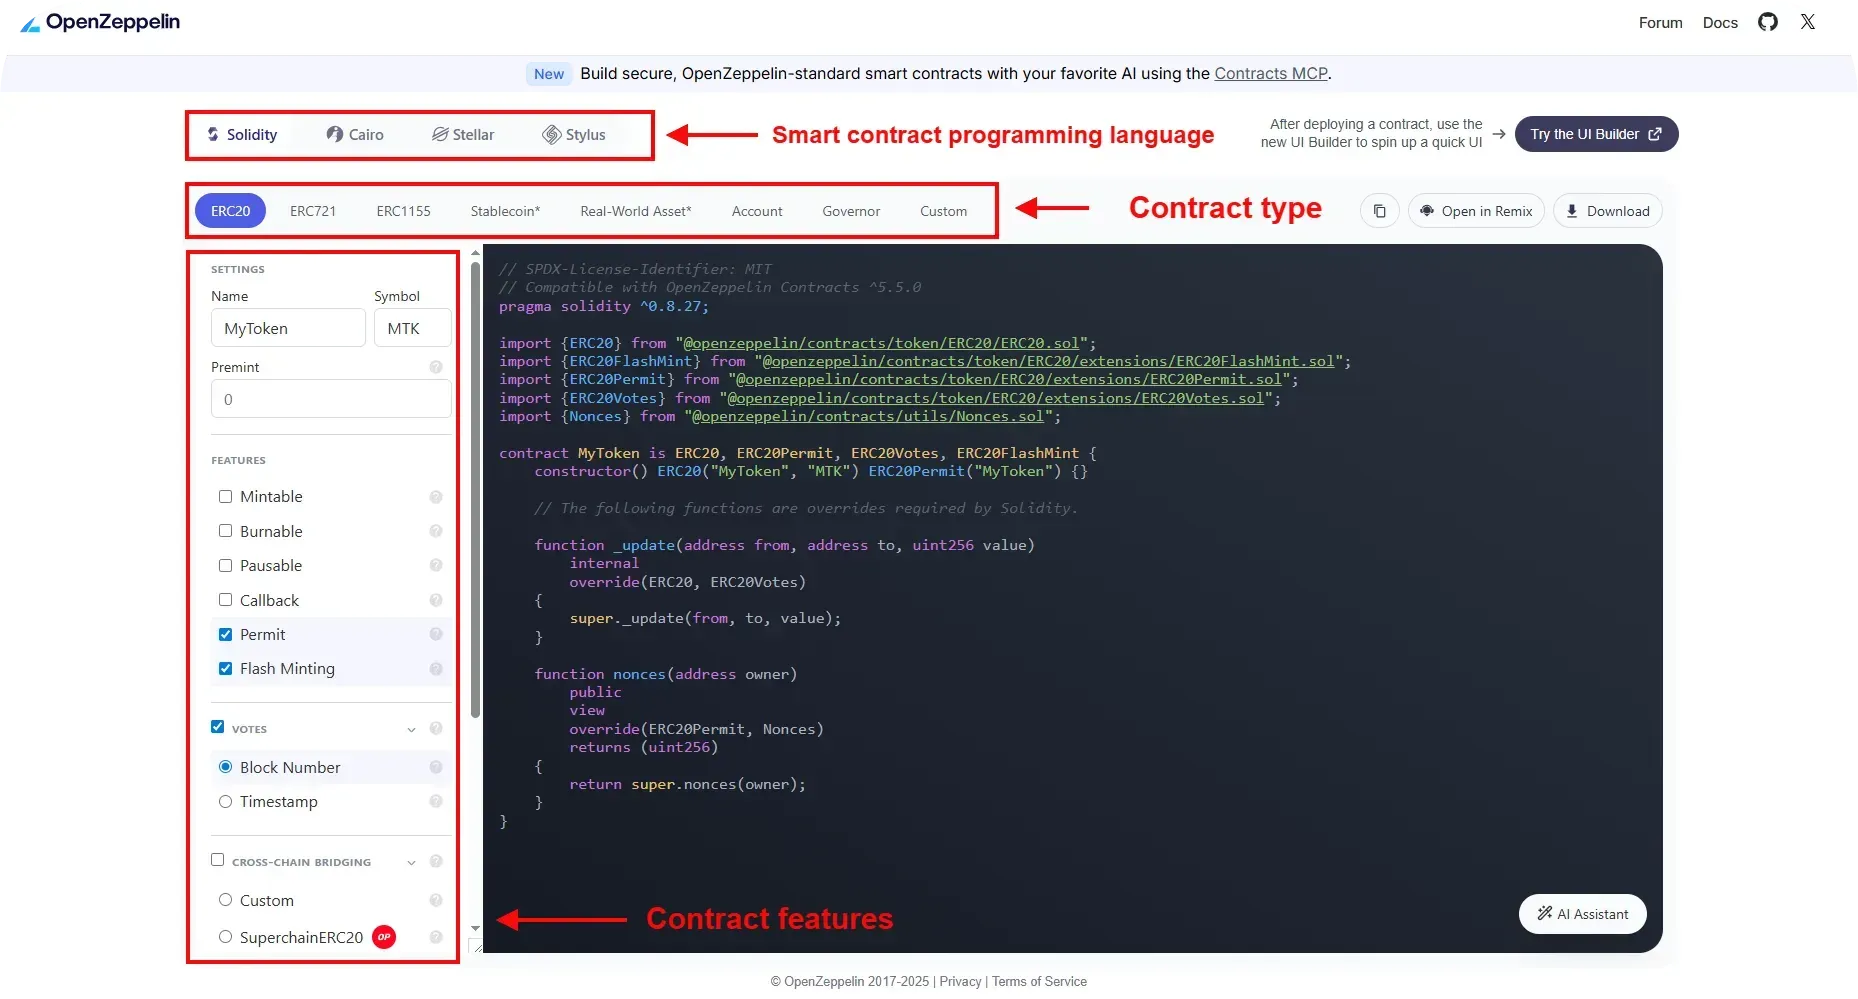Viewport: 1858px width, 999px height.
Task: Open the Contracts MCP link
Action: [1270, 74]
